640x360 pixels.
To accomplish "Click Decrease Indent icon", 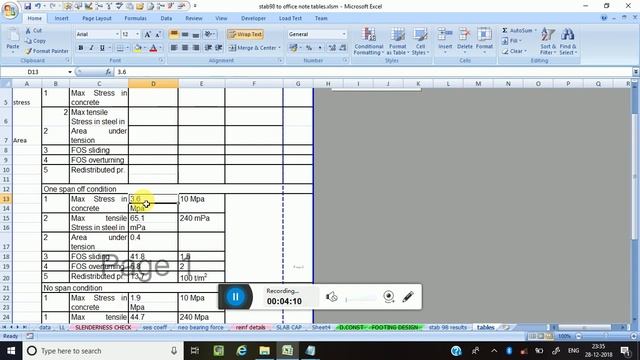I will pos(208,48).
